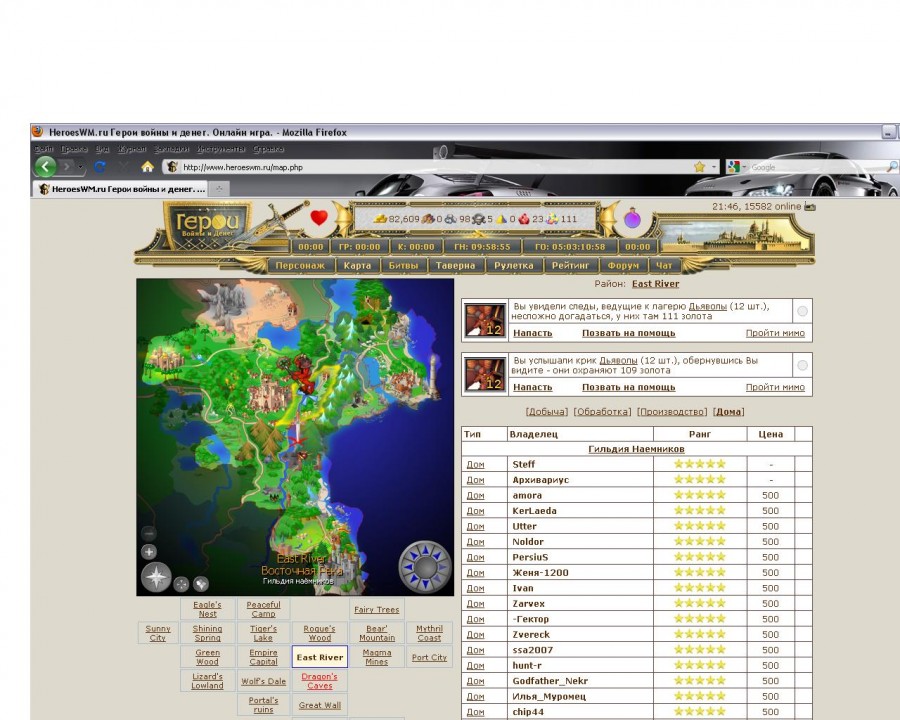Click the purple mana potion icon
900x720 pixels.
pyautogui.click(x=632, y=219)
